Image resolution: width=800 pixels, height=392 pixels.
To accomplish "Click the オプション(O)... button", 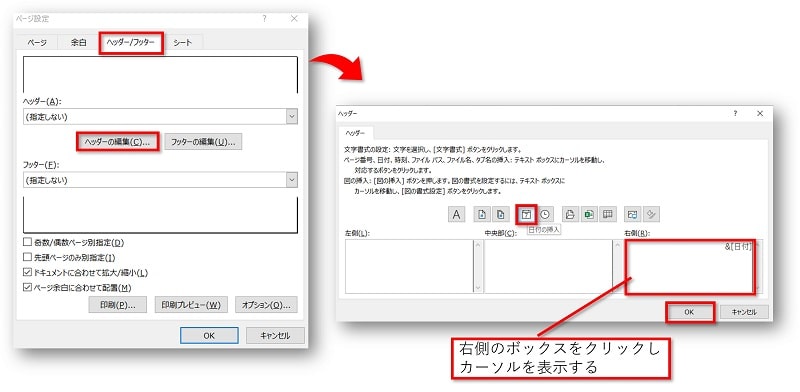I will click(x=266, y=305).
